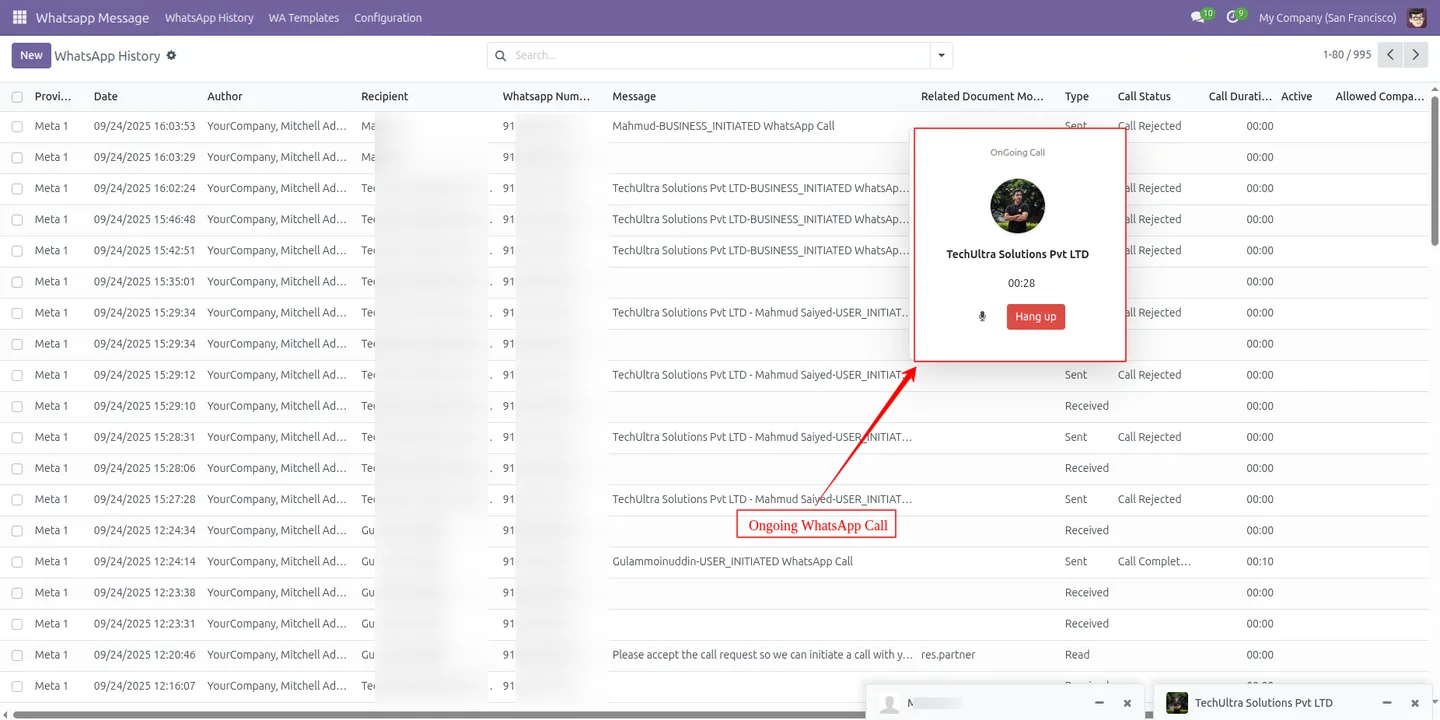Open the WhatsApp History menu

[x=209, y=18]
